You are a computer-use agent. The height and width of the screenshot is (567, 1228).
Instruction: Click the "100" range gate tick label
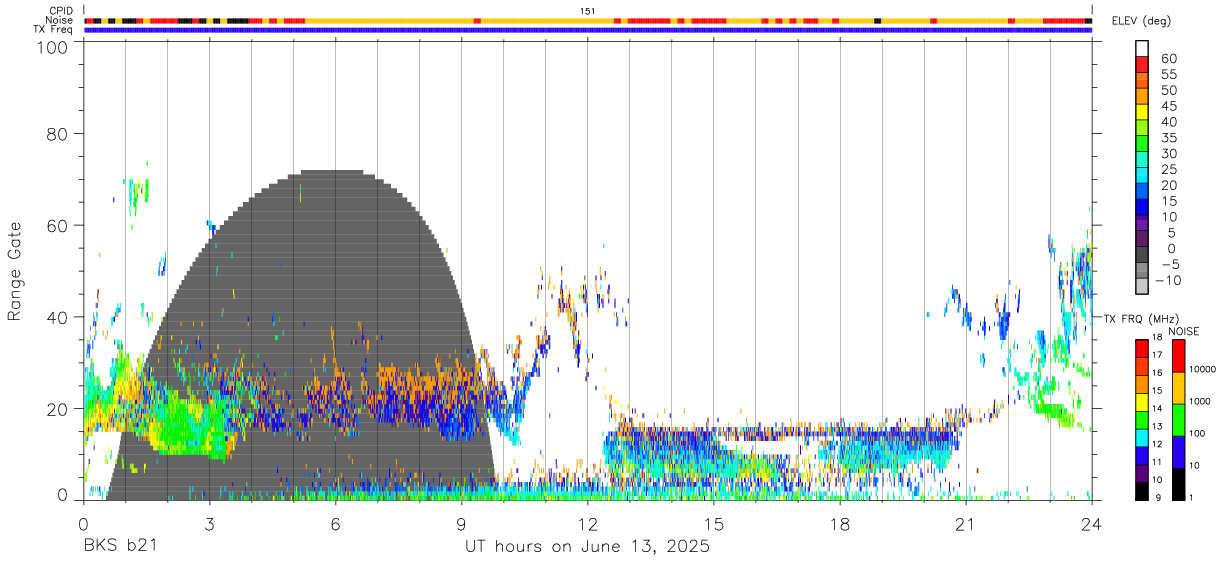tap(52, 46)
